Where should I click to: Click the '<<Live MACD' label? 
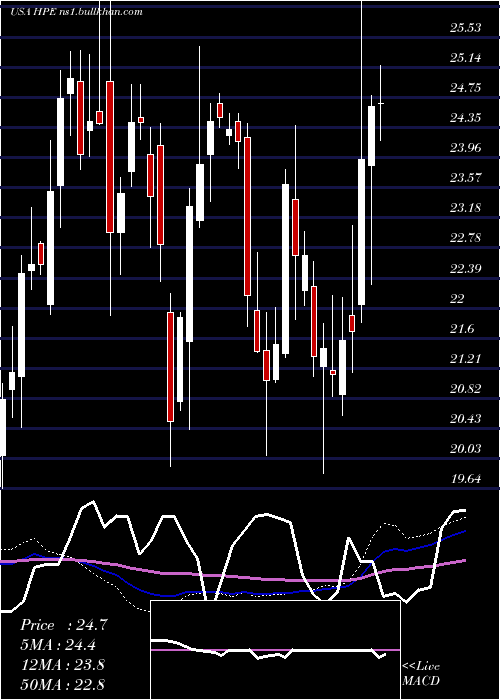click(x=421, y=674)
